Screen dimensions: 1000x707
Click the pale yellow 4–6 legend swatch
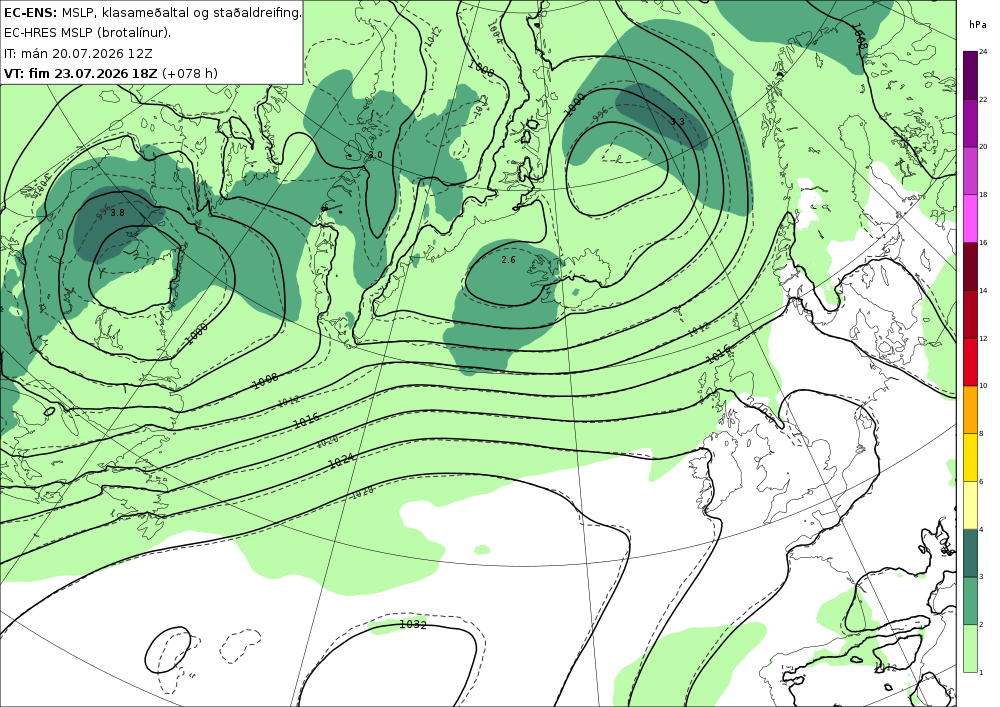970,506
